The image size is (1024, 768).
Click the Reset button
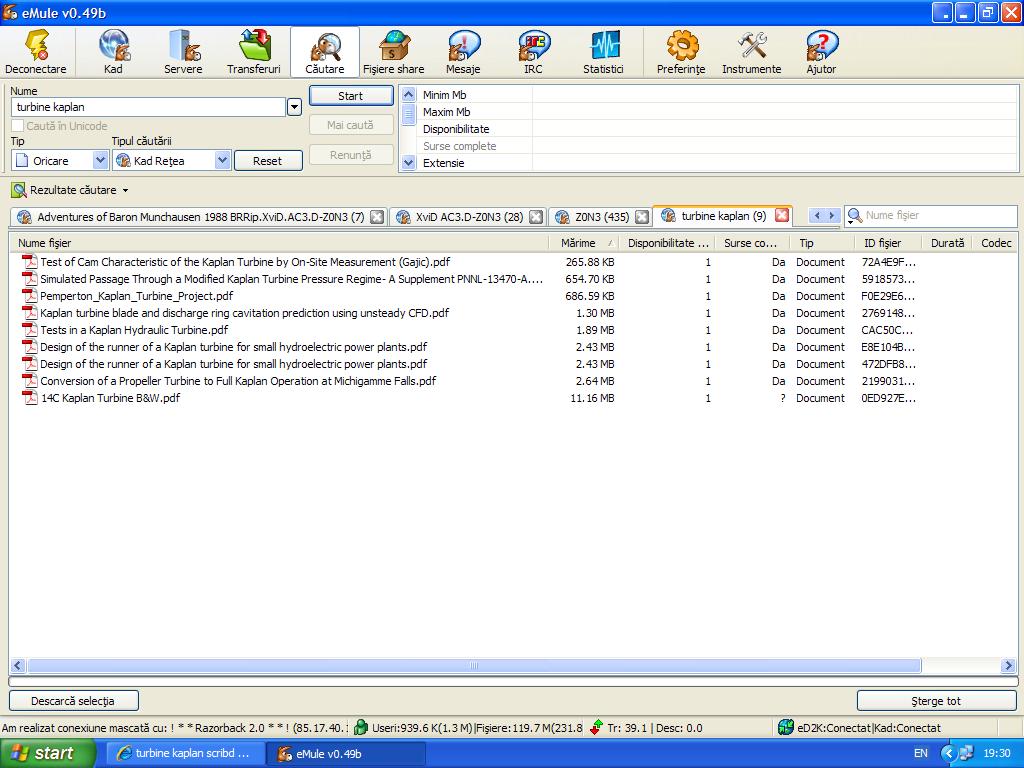pos(268,161)
